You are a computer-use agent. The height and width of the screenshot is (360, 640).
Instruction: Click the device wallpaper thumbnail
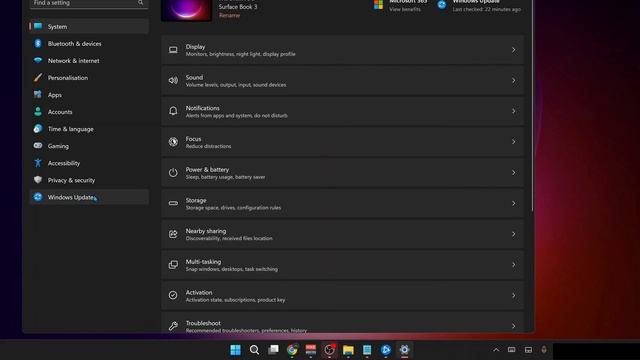[187, 10]
